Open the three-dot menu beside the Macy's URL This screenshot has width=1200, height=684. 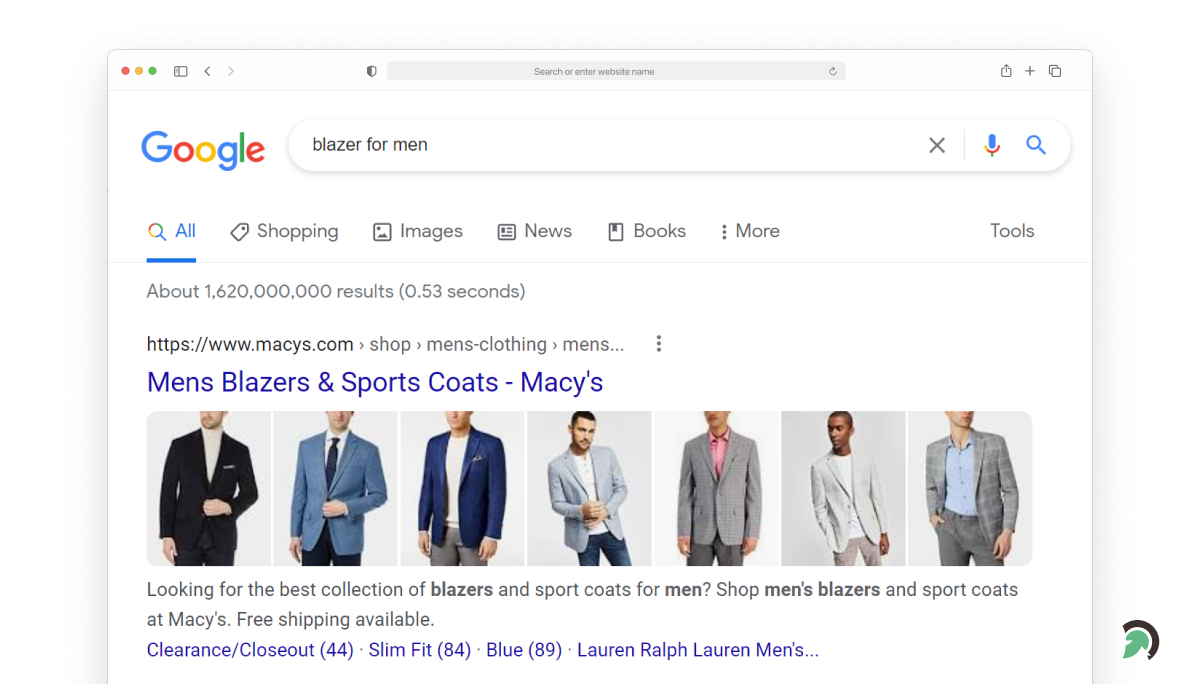click(x=659, y=343)
